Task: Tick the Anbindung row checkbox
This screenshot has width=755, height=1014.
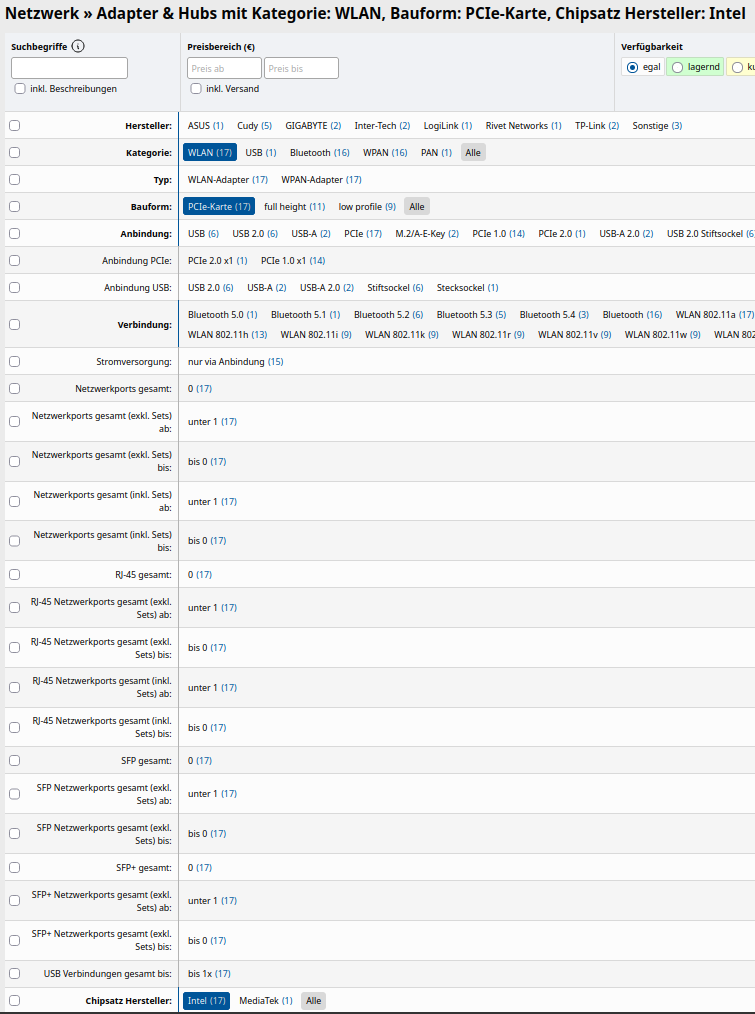Action: (x=15, y=233)
